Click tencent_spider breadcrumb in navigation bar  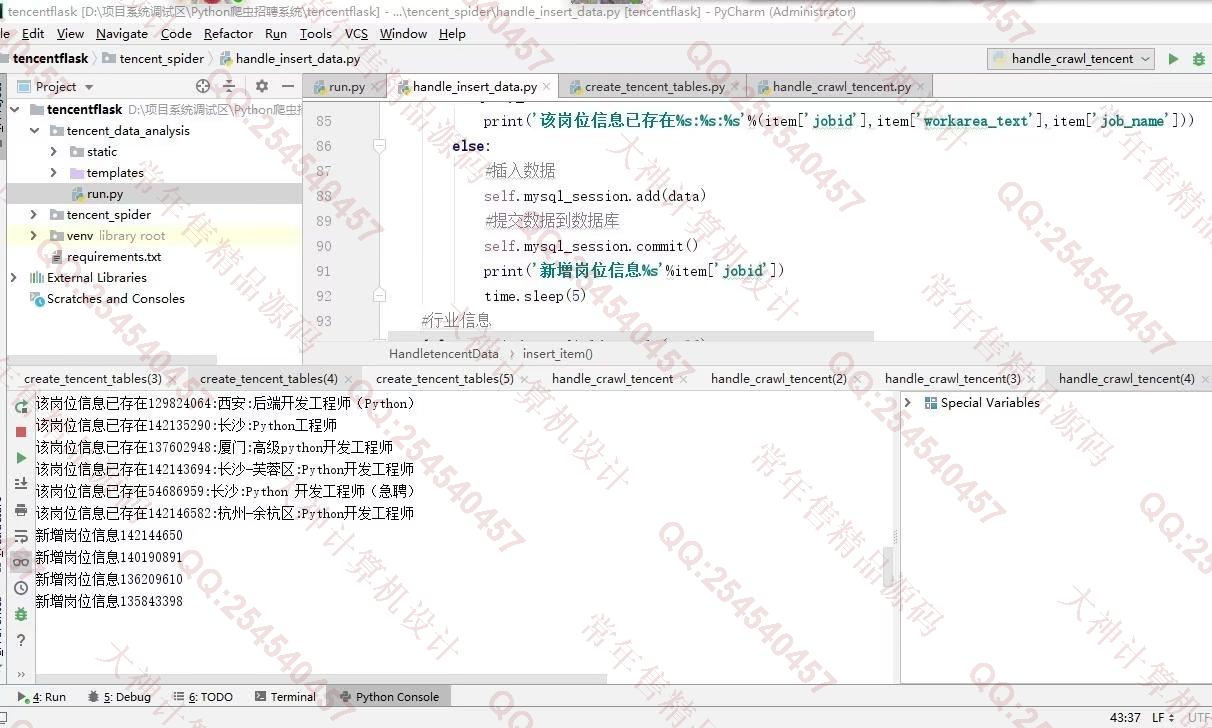[153, 59]
